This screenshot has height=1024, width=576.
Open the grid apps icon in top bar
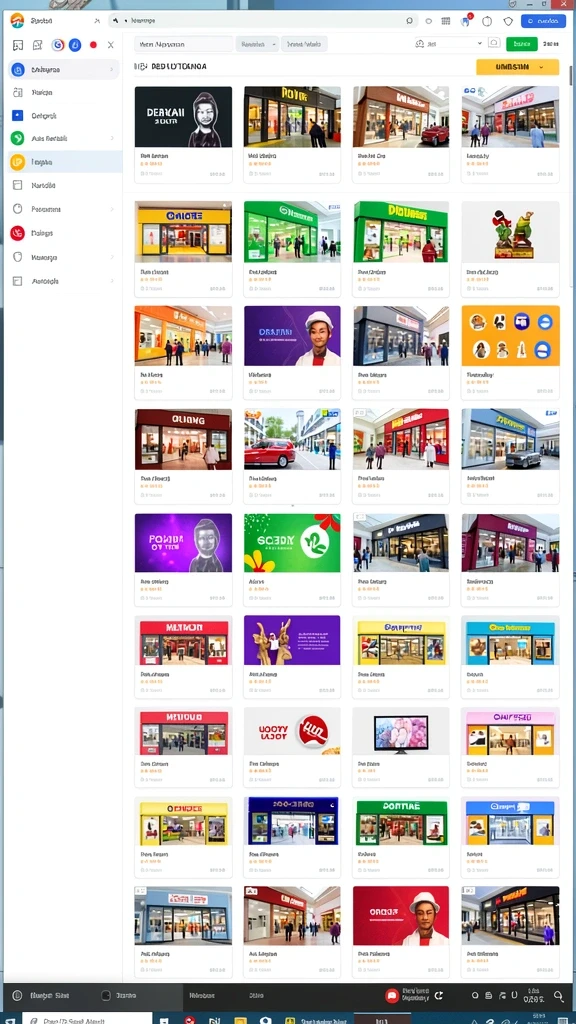(446, 21)
